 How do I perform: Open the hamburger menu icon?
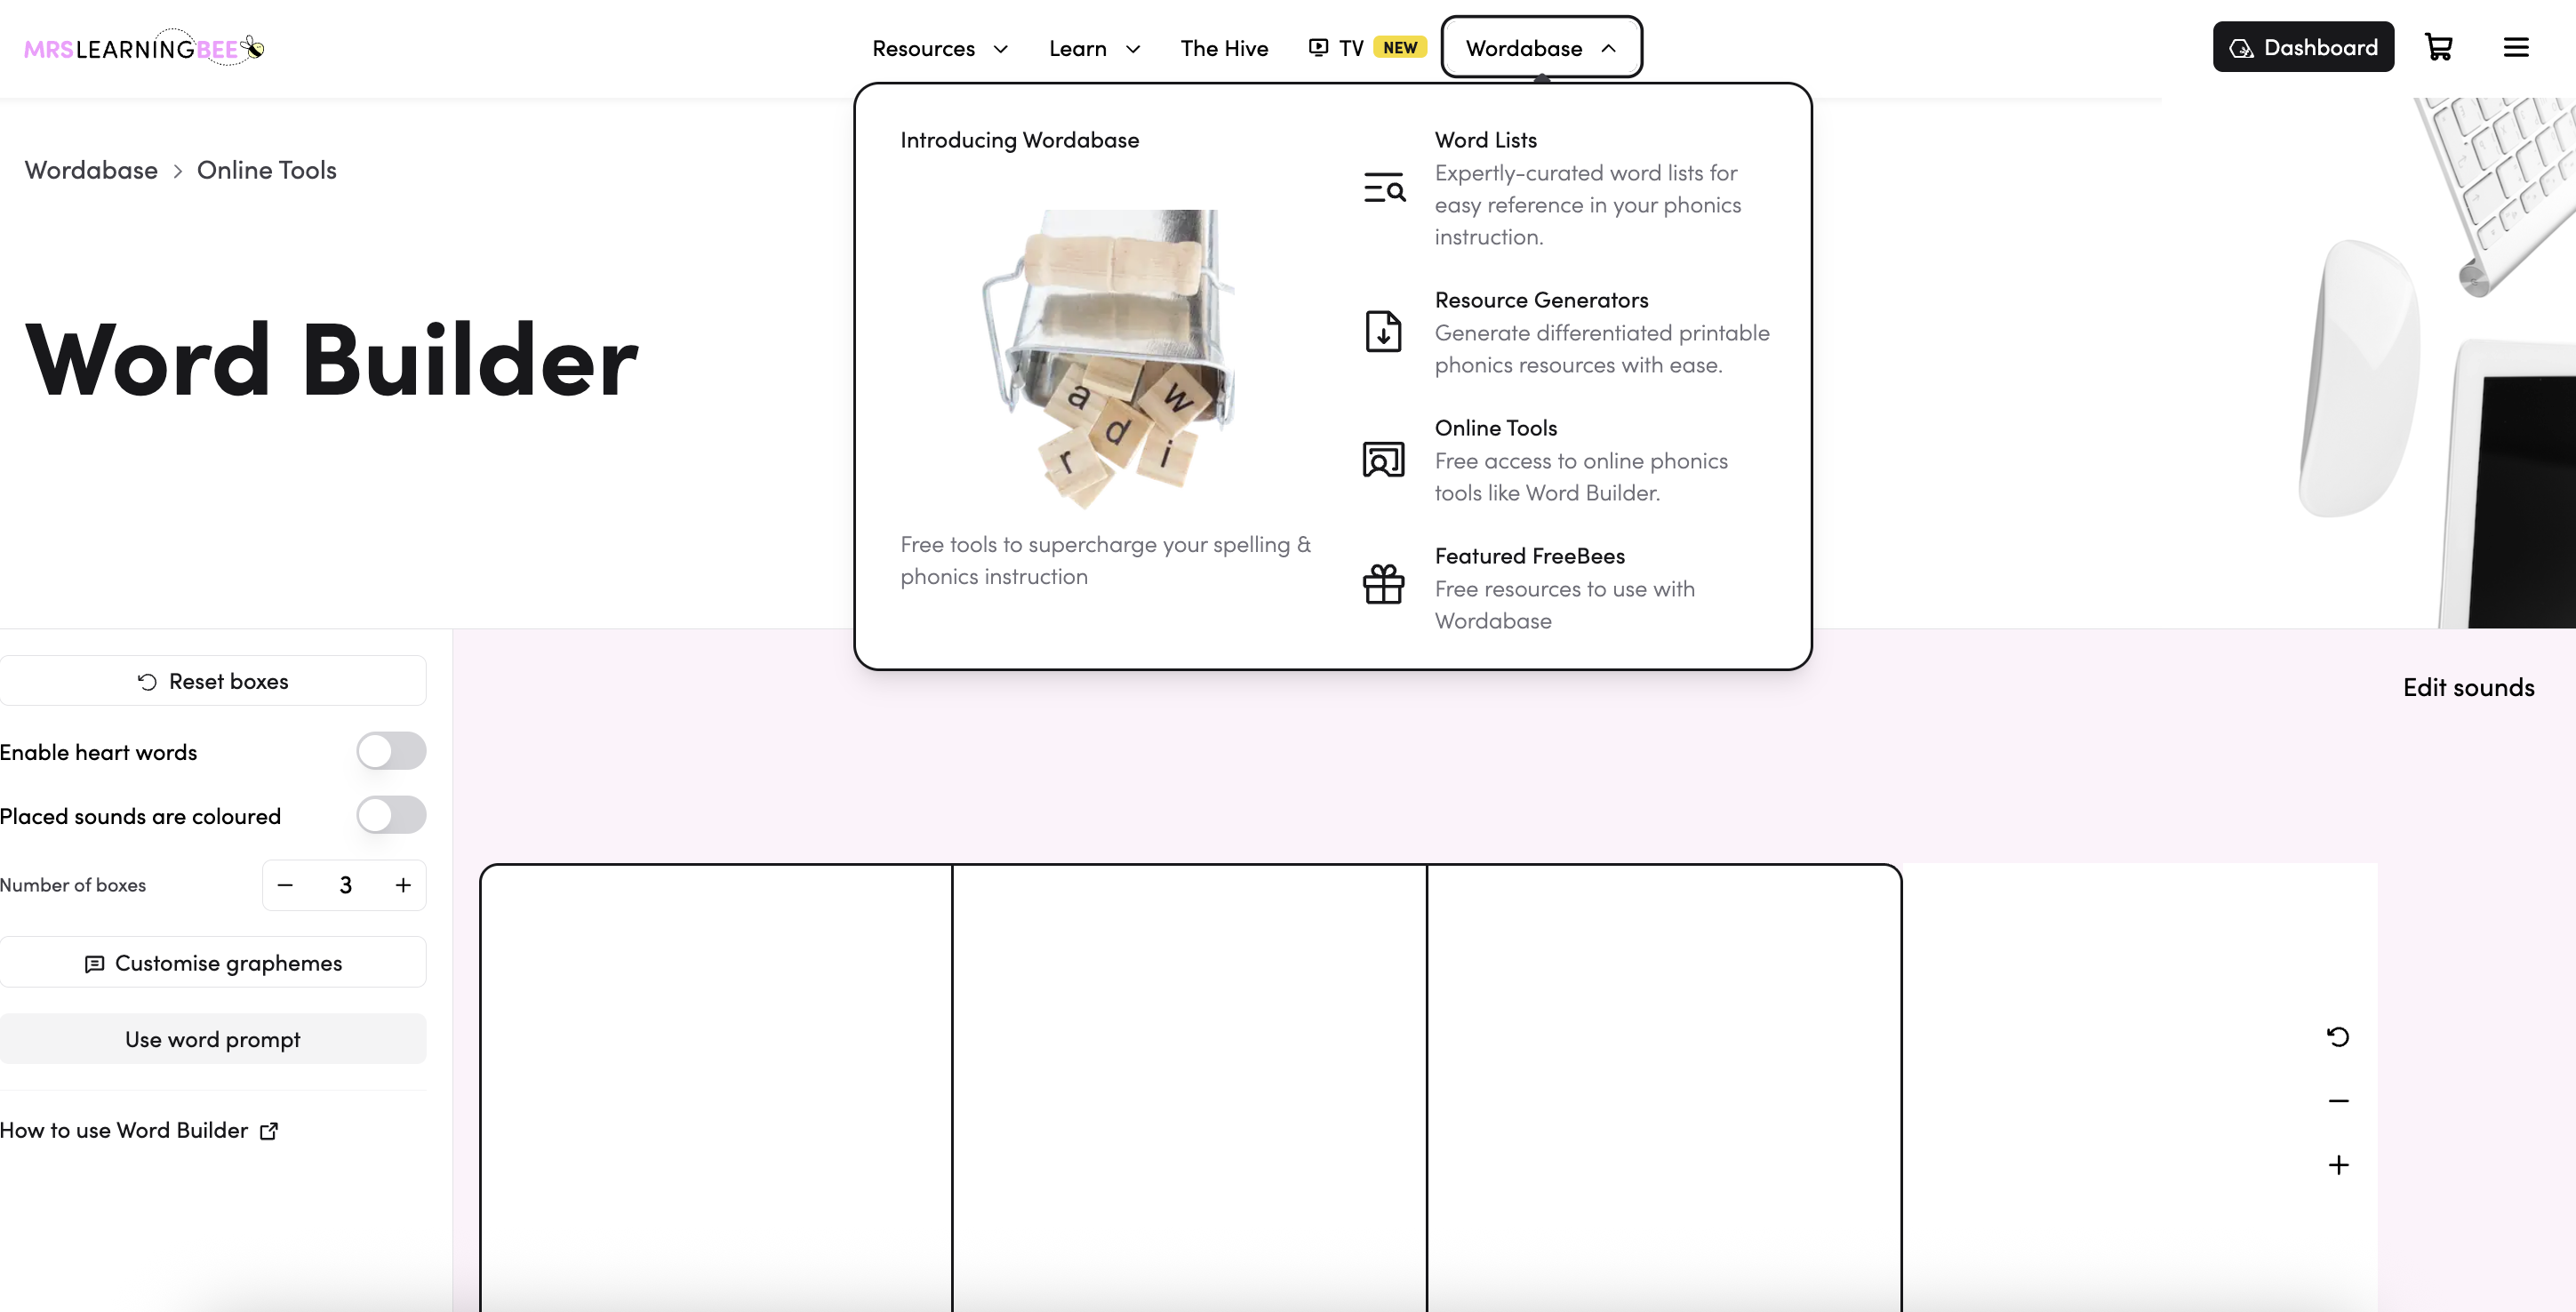pos(2516,47)
